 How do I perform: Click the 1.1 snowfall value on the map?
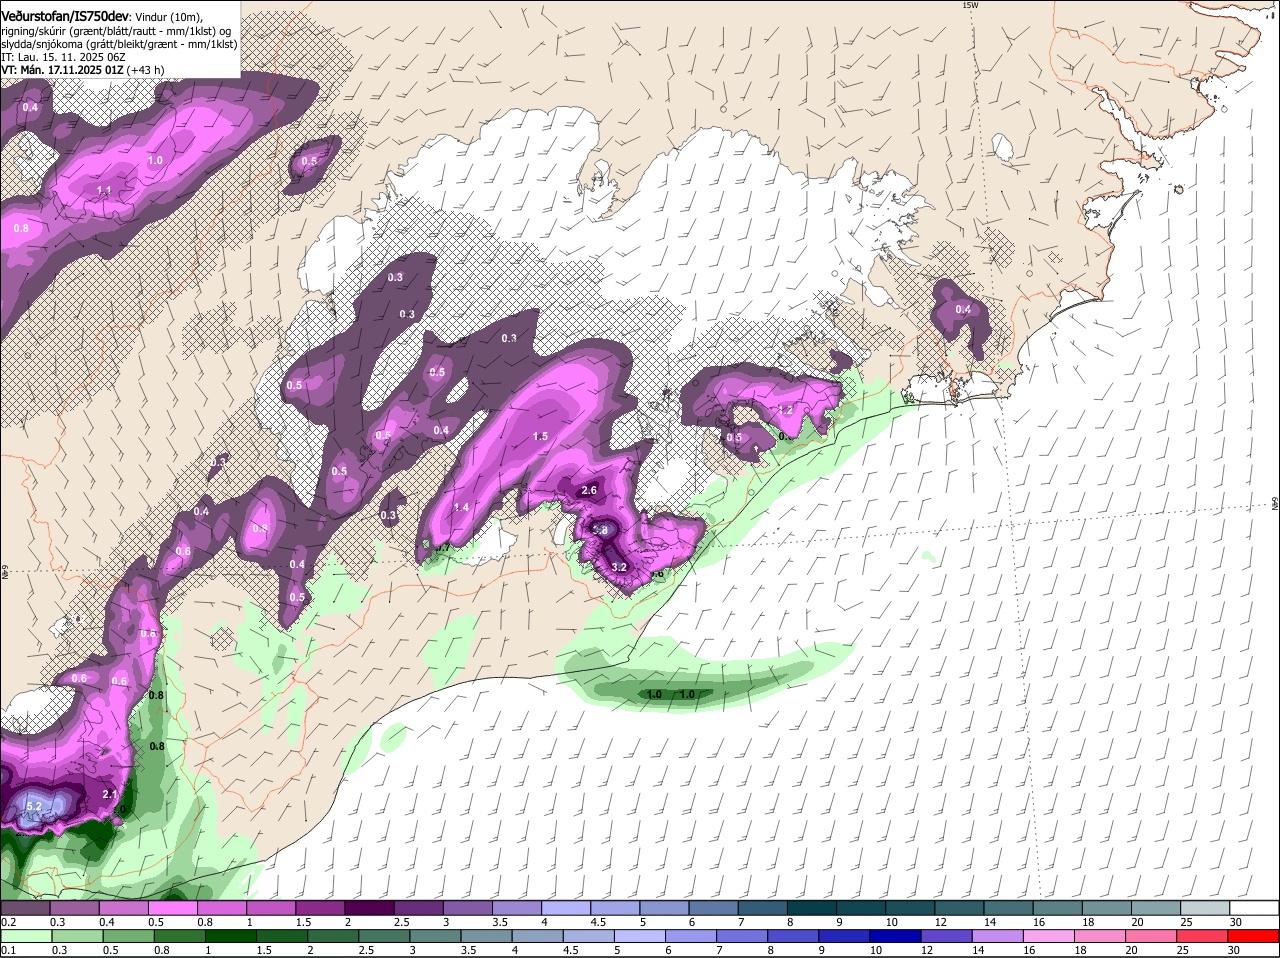104,190
